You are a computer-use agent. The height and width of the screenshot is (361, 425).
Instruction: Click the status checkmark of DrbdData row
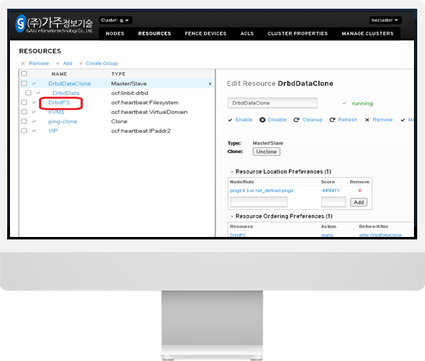tap(38, 93)
